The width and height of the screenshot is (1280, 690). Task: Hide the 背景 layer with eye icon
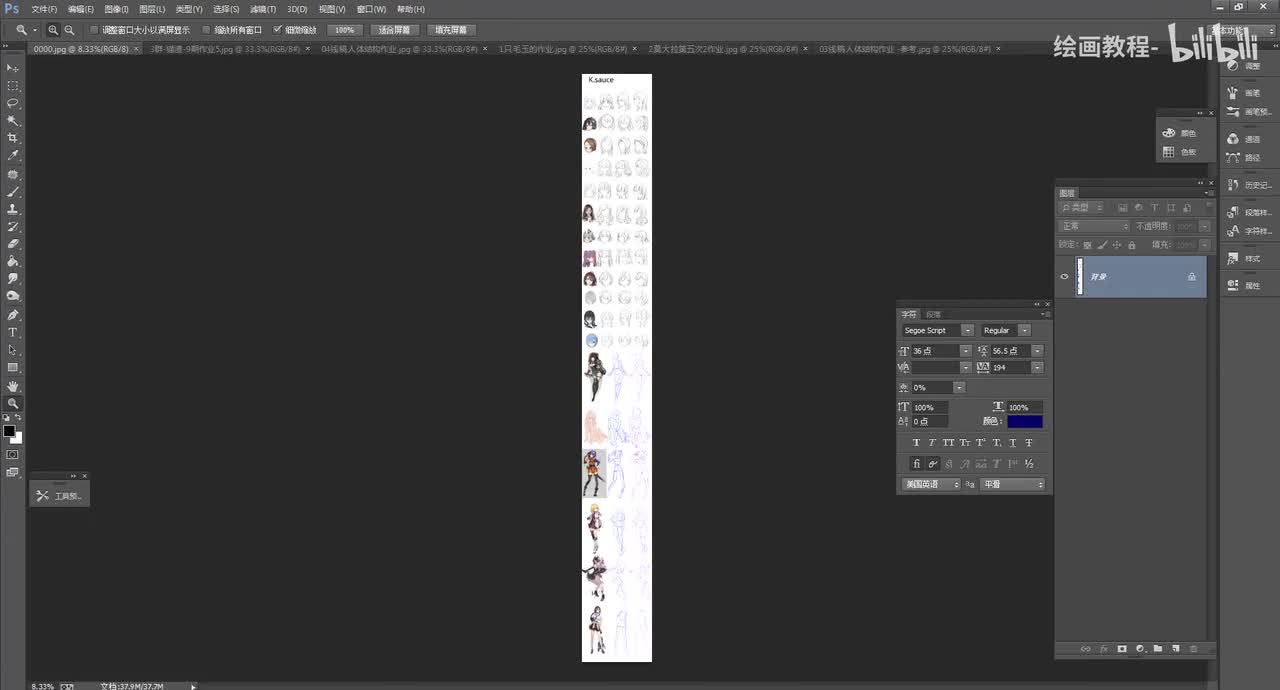pos(1064,276)
